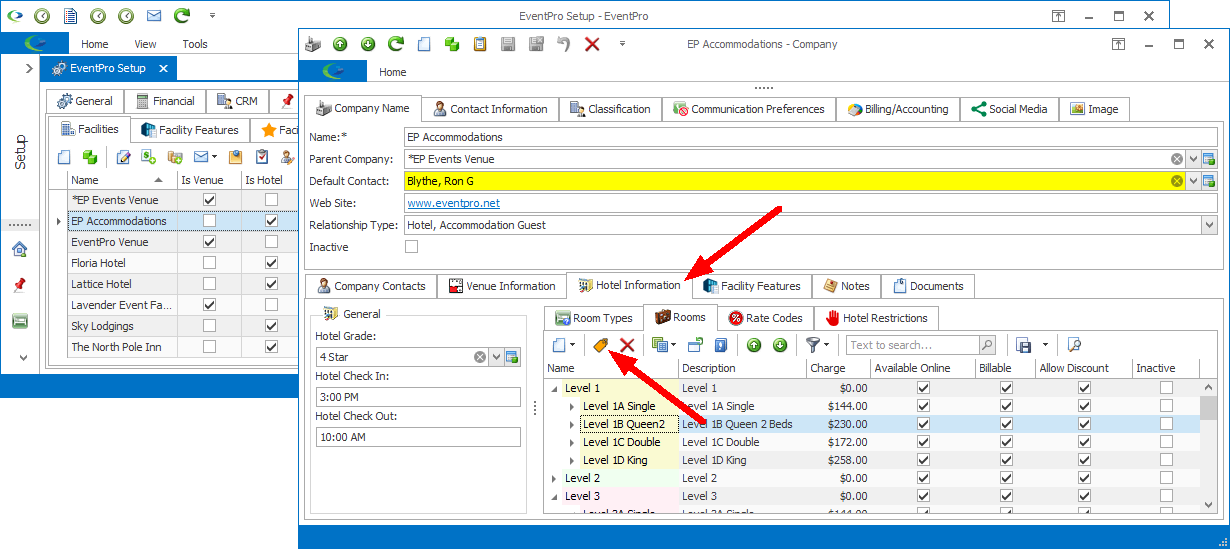Click the print preview magnifier icon in Rooms toolbar
The height and width of the screenshot is (549, 1230).
click(1074, 345)
